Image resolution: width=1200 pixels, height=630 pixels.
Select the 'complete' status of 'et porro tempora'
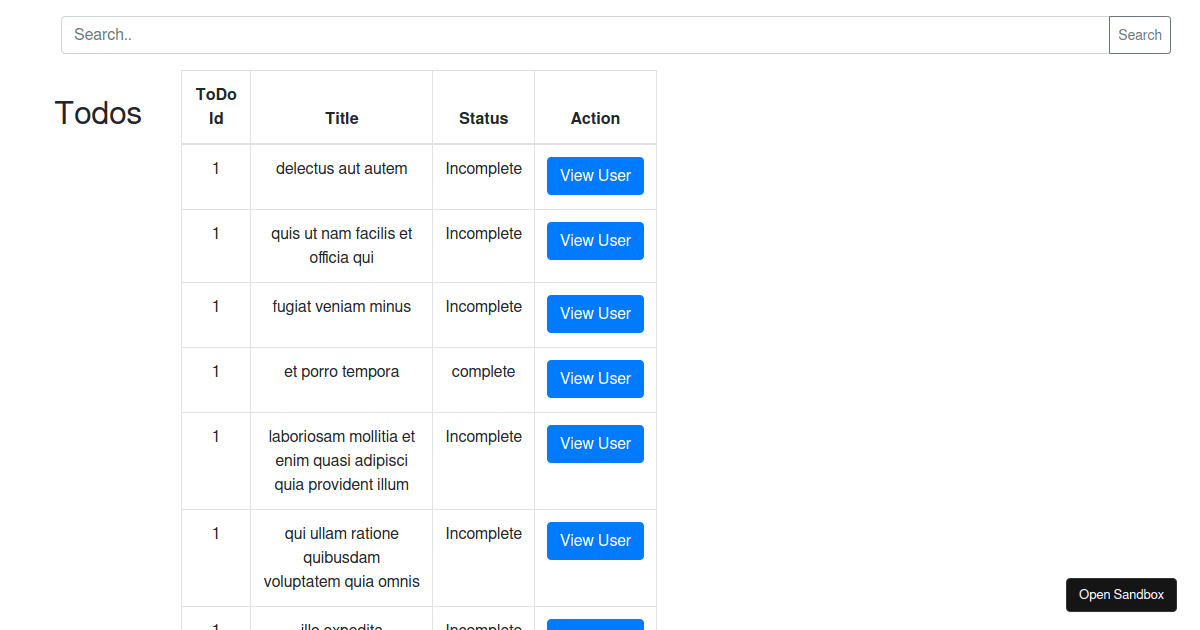pyautogui.click(x=483, y=371)
